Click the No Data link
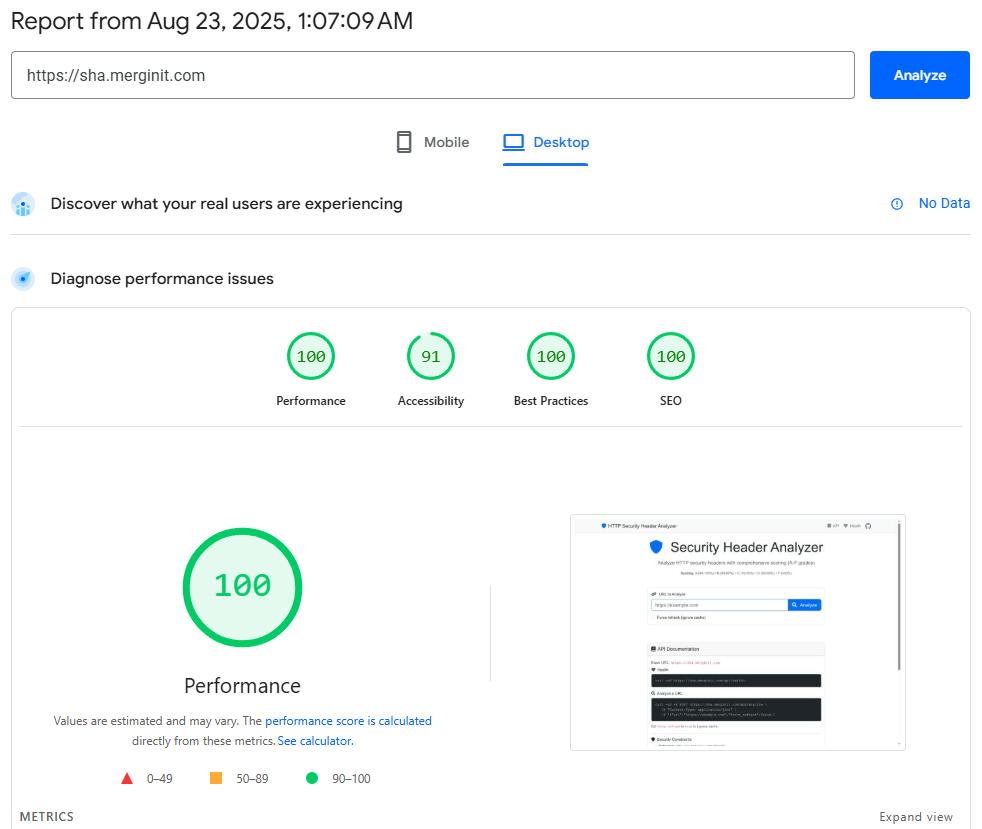 [945, 203]
